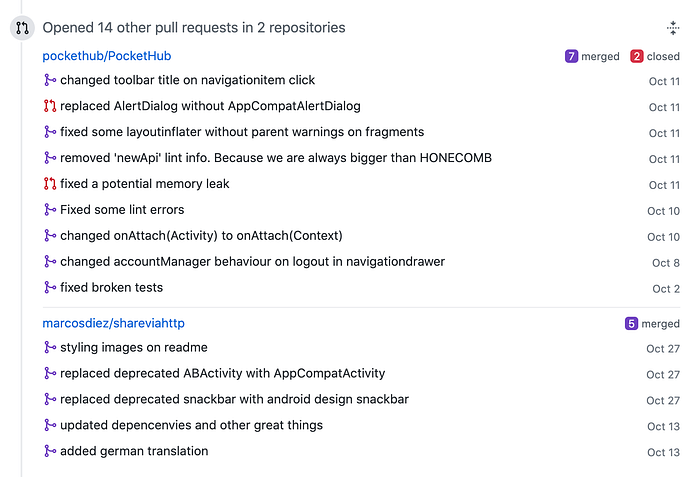Open 'removed newApi lint info' pull request
The width and height of the screenshot is (700, 477).
tap(276, 158)
